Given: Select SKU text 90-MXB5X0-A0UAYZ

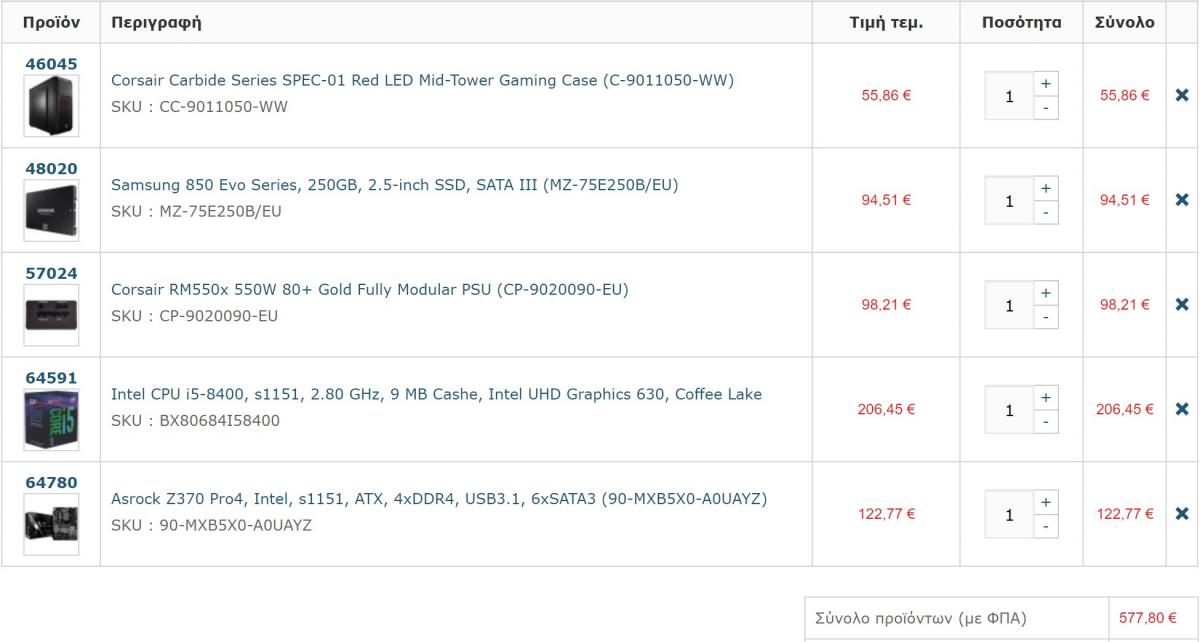Looking at the screenshot, I should 236,525.
